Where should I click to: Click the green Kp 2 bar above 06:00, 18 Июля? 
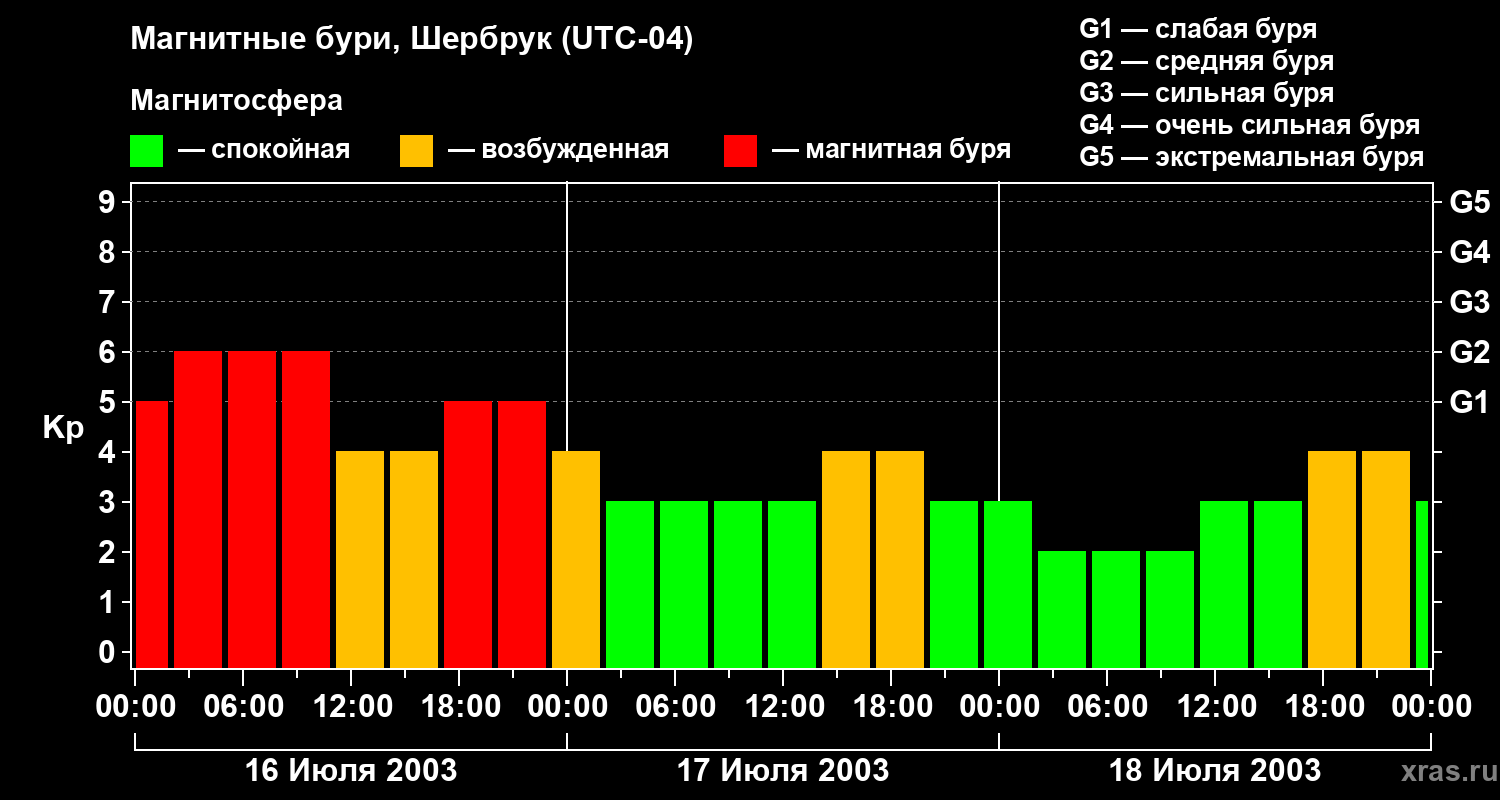coord(1116,610)
